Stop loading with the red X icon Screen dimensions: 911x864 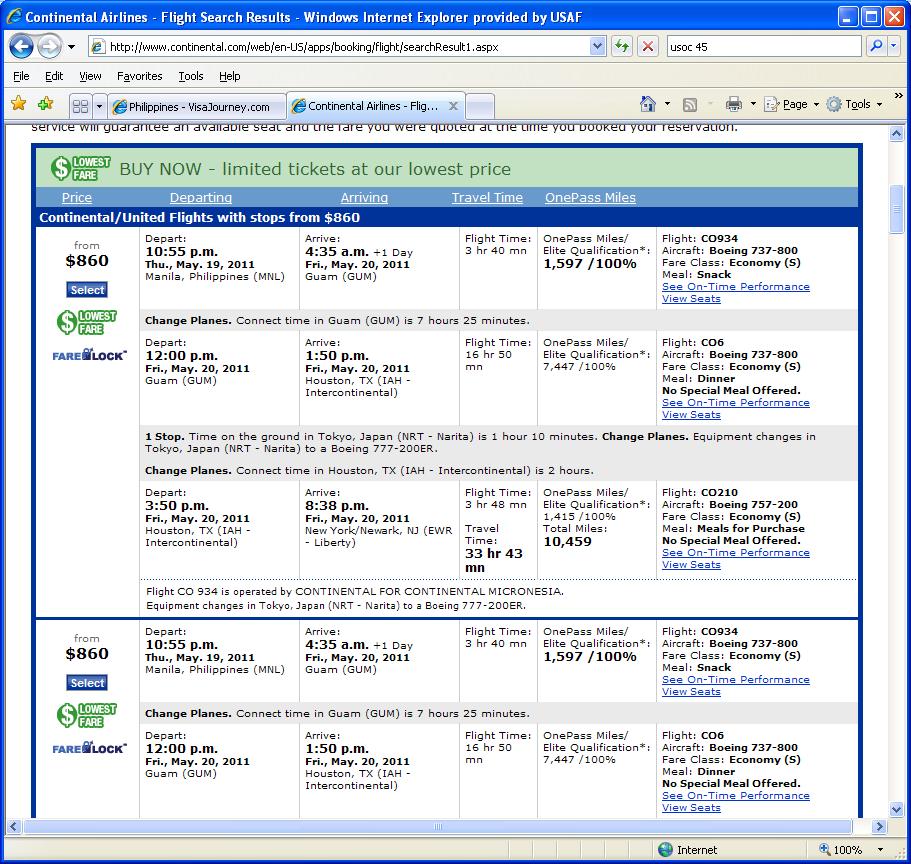647,46
